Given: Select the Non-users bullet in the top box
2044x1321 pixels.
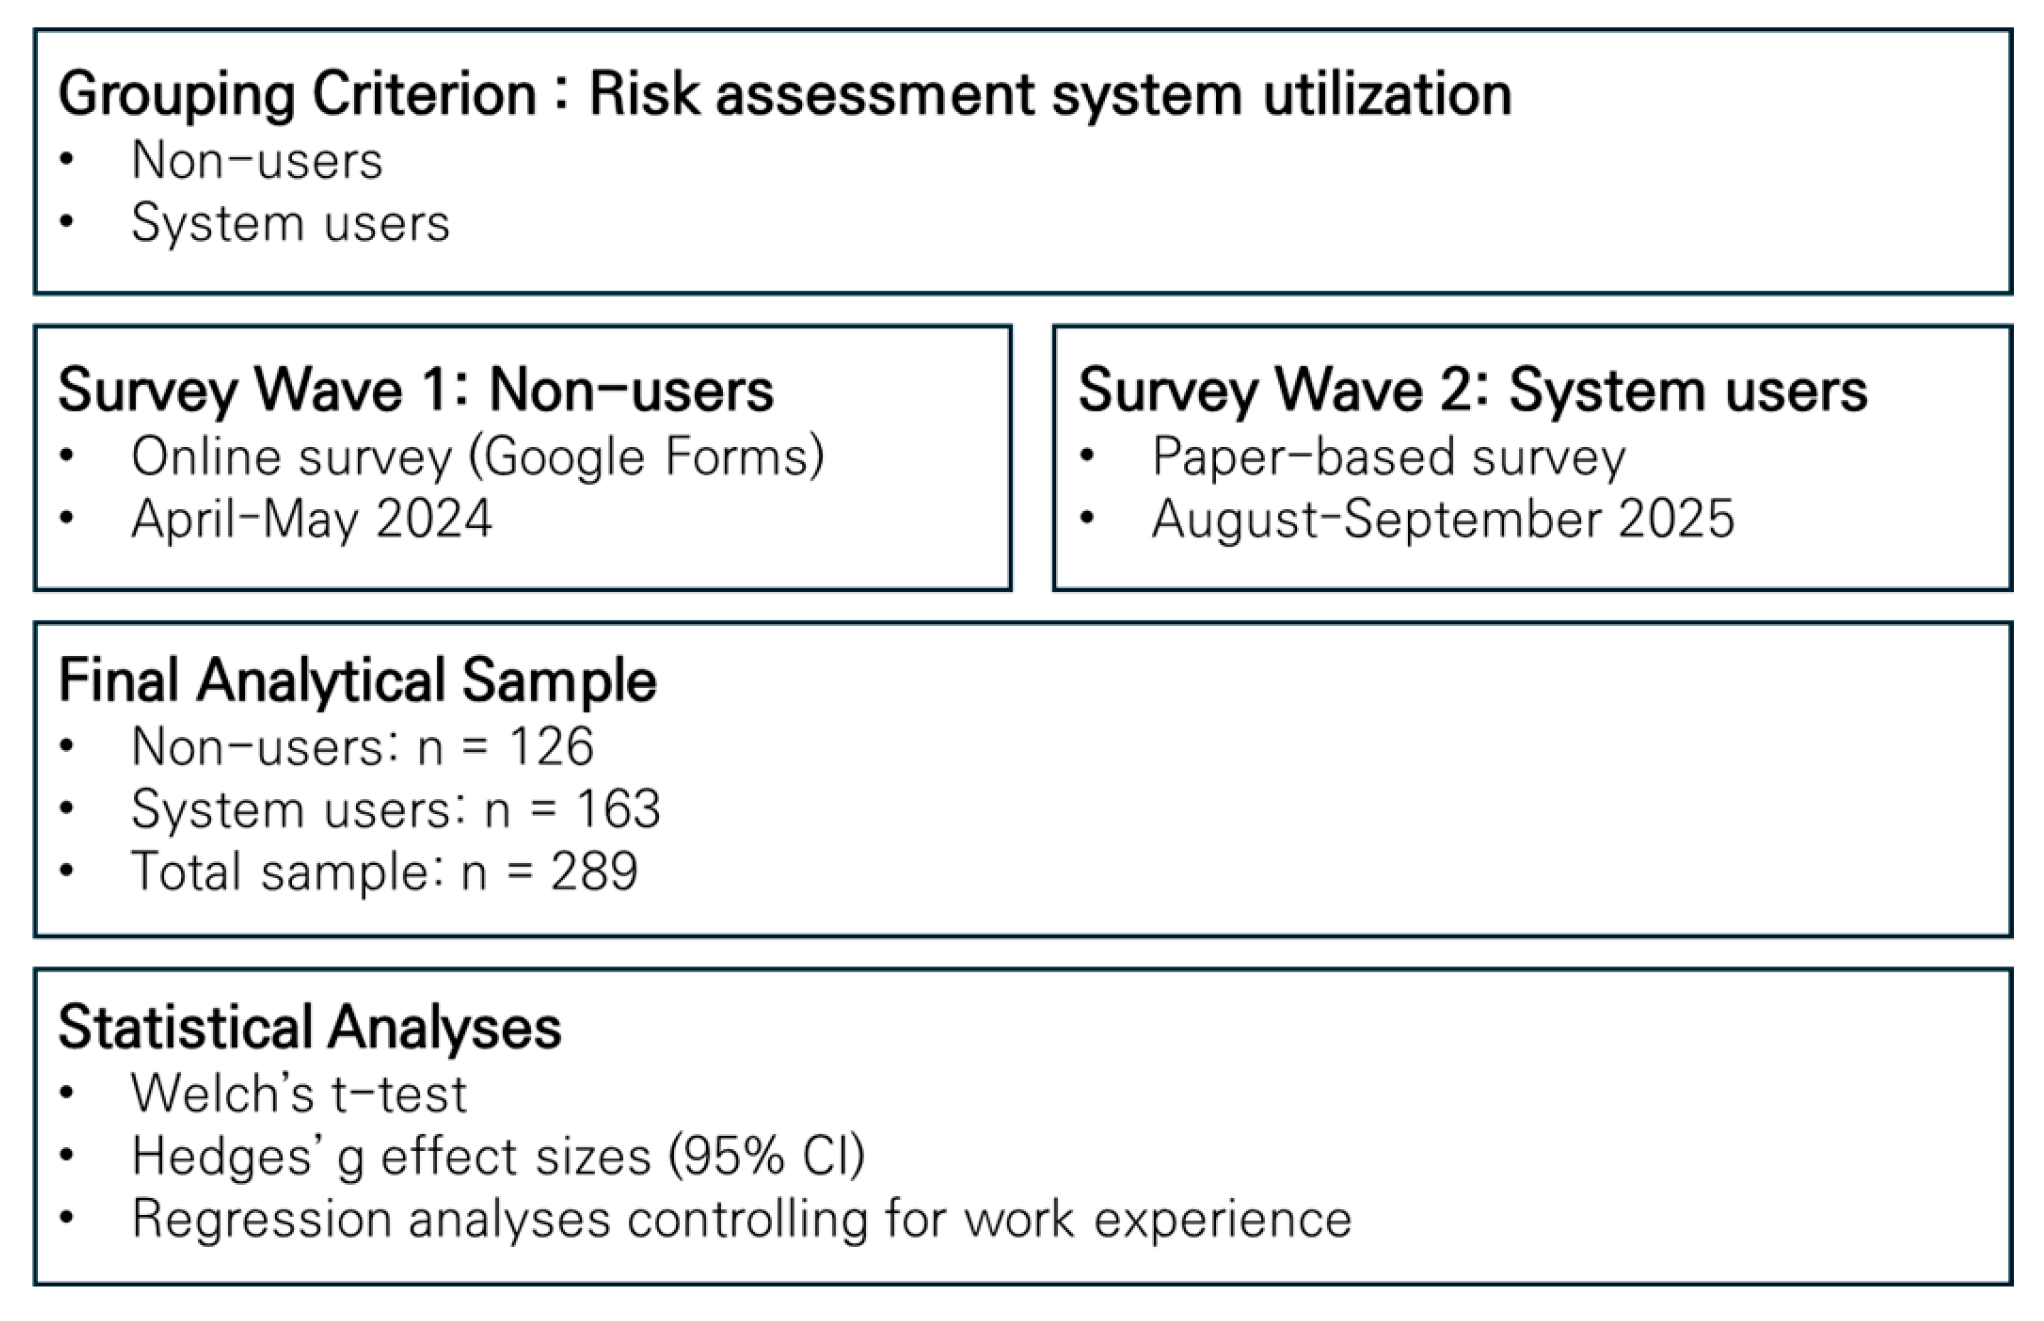Looking at the screenshot, I should pos(257,161).
